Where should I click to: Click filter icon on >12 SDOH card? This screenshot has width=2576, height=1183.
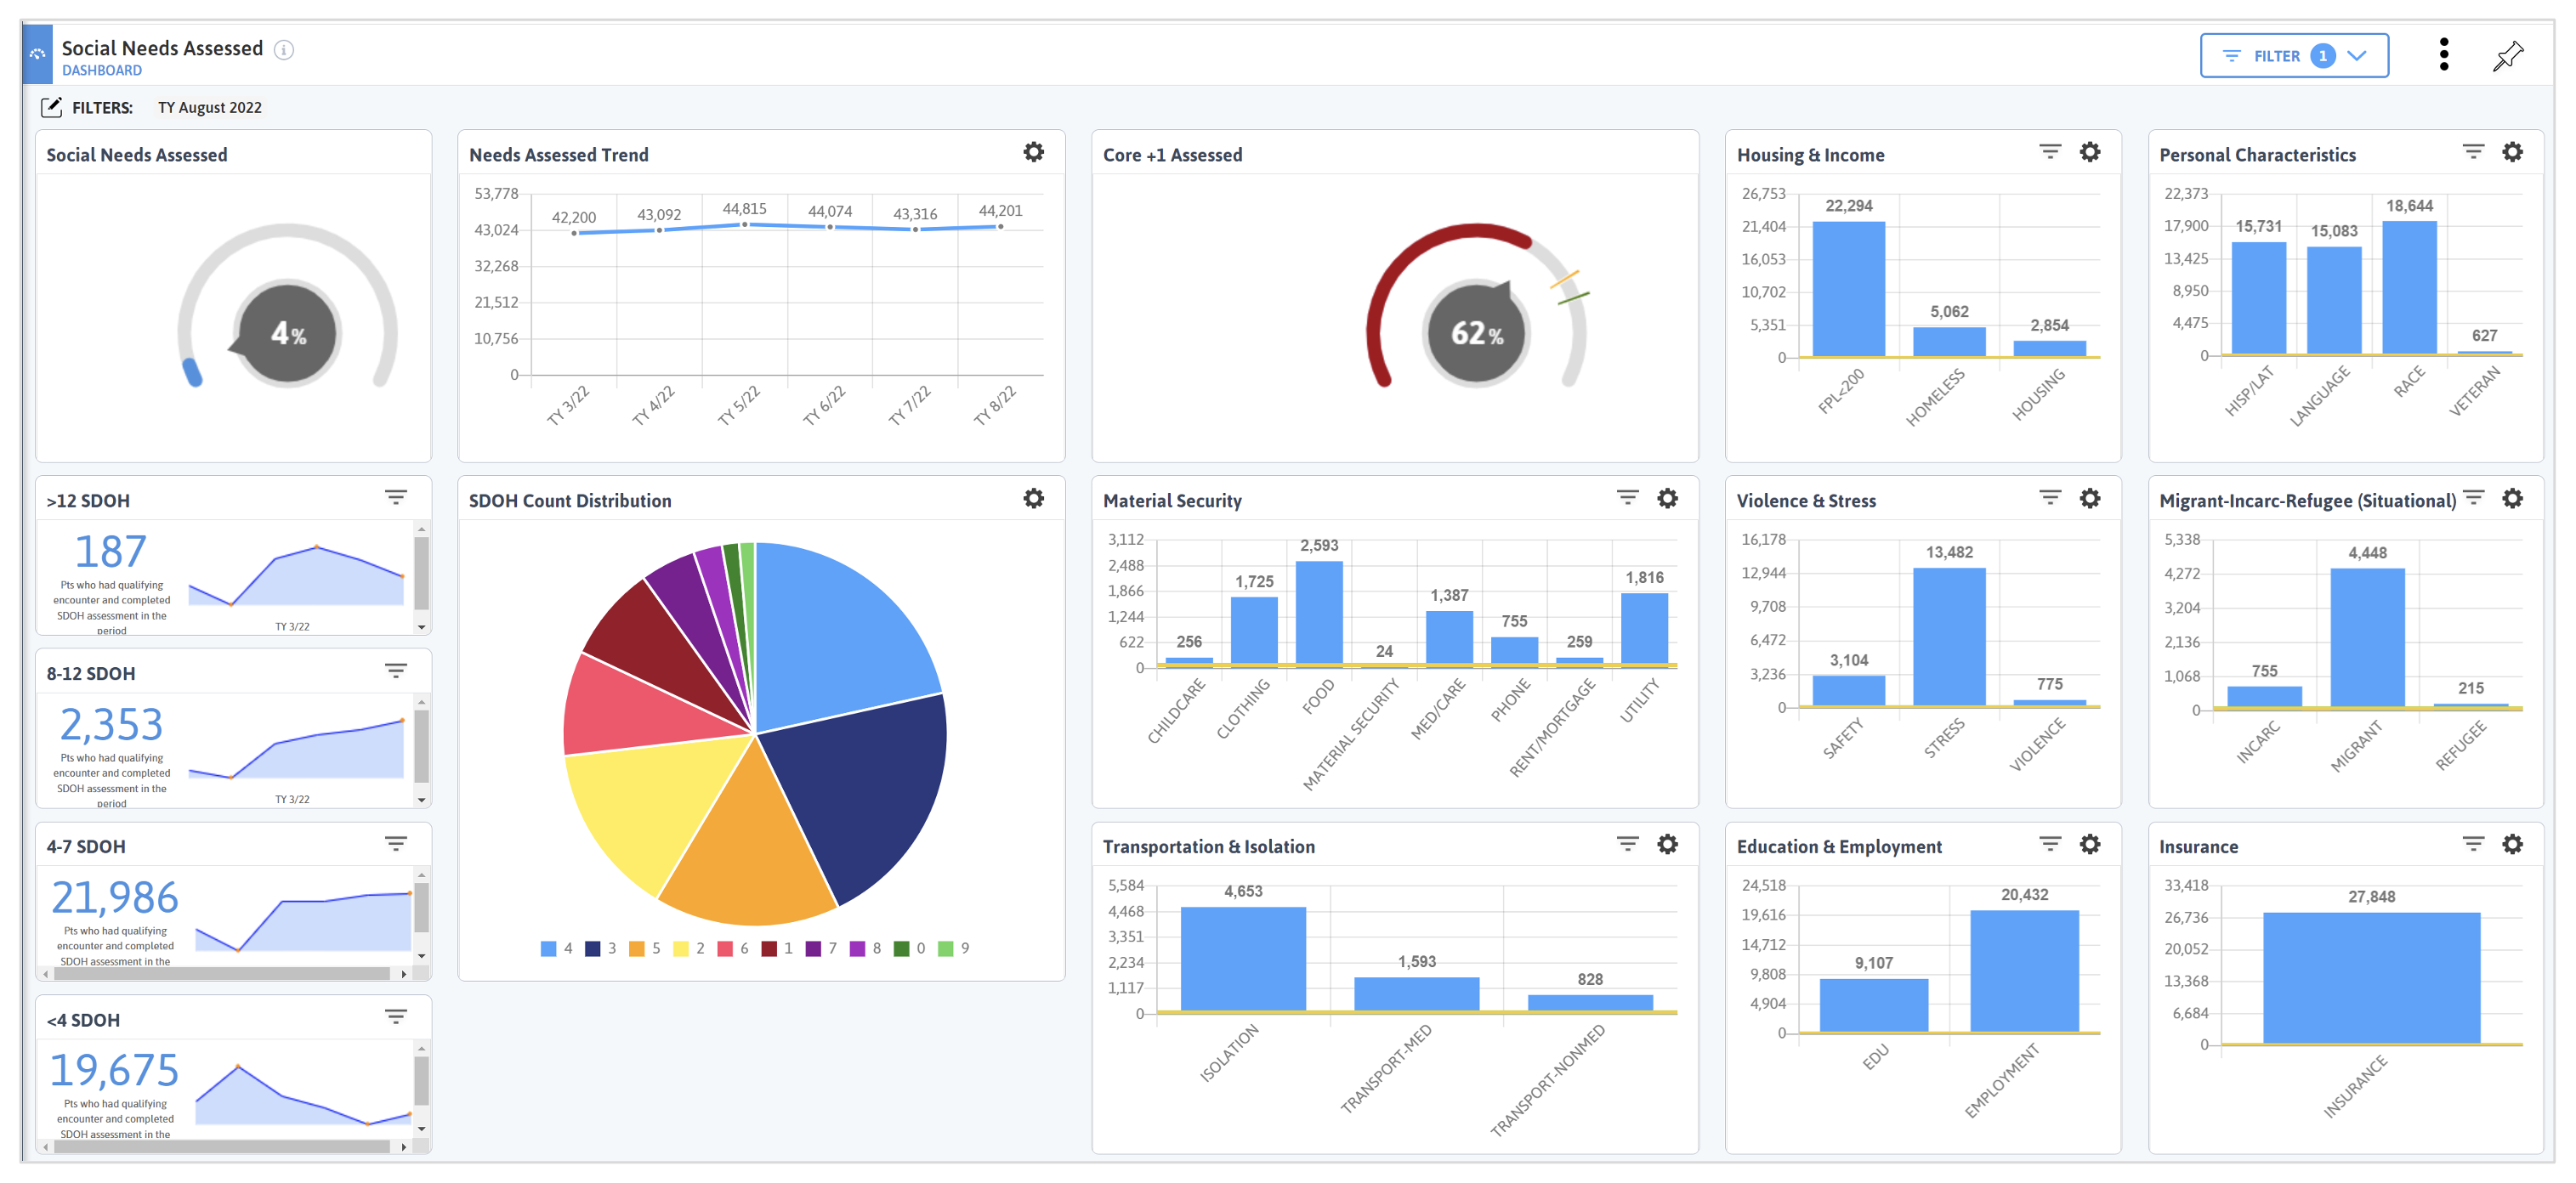click(396, 498)
